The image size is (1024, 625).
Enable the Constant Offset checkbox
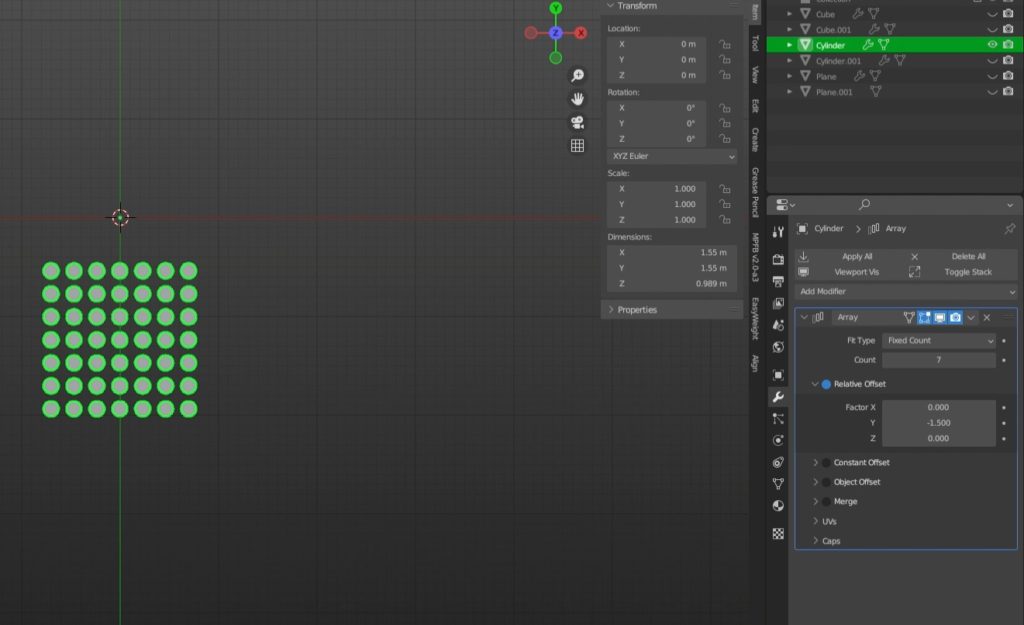pyautogui.click(x=826, y=463)
